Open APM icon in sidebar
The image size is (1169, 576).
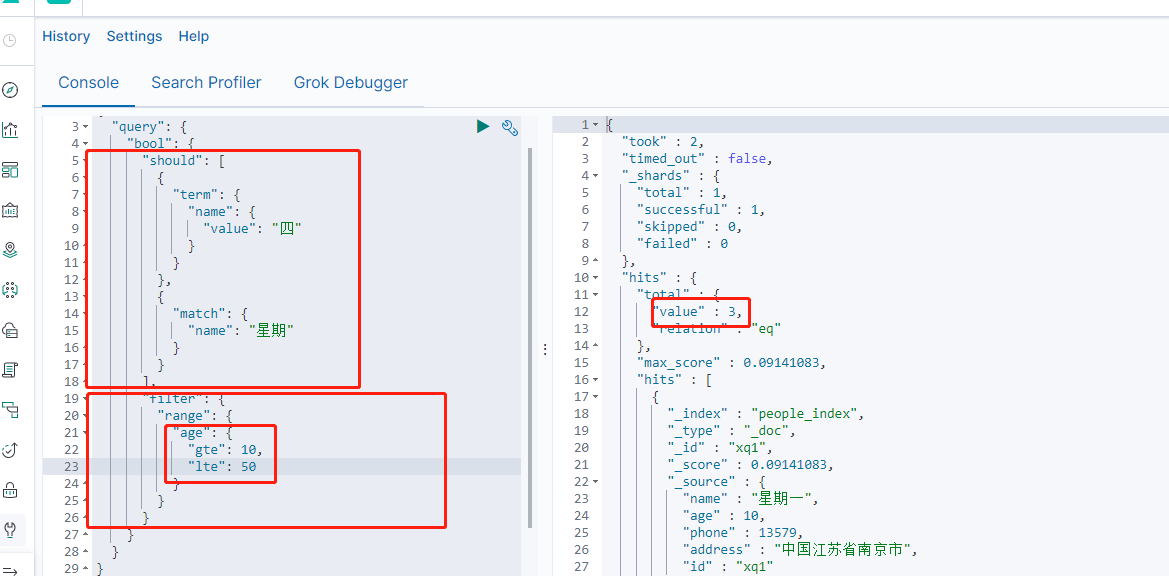(x=10, y=409)
